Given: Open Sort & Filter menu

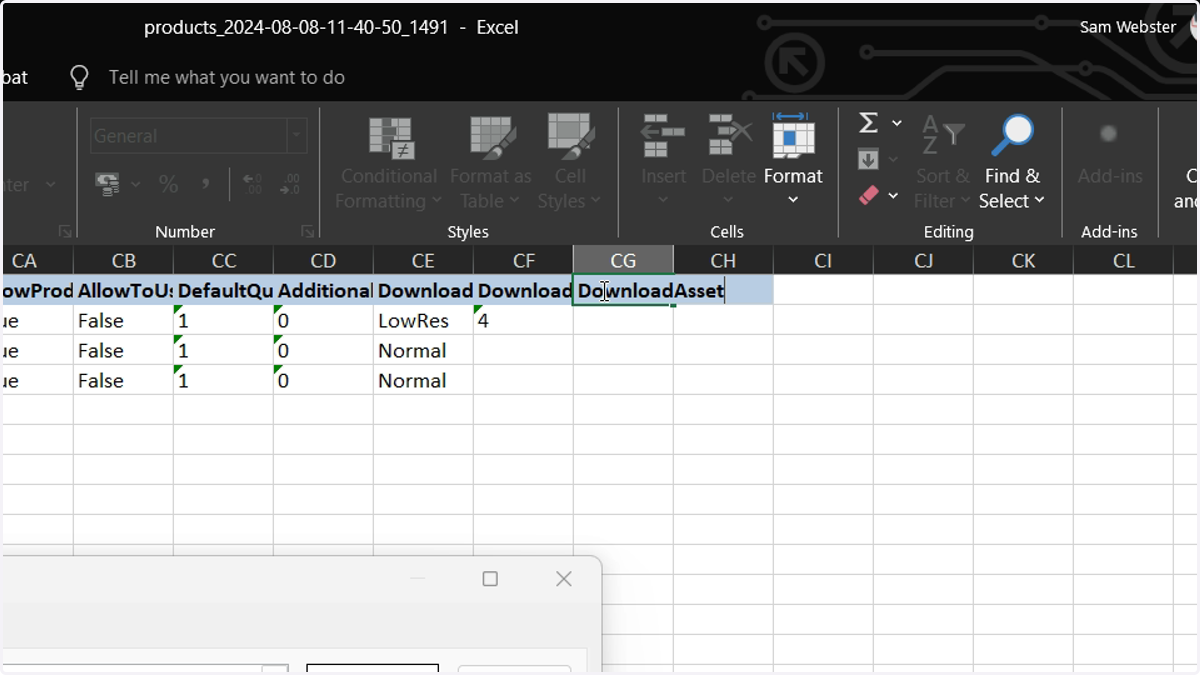Looking at the screenshot, I should (942, 162).
